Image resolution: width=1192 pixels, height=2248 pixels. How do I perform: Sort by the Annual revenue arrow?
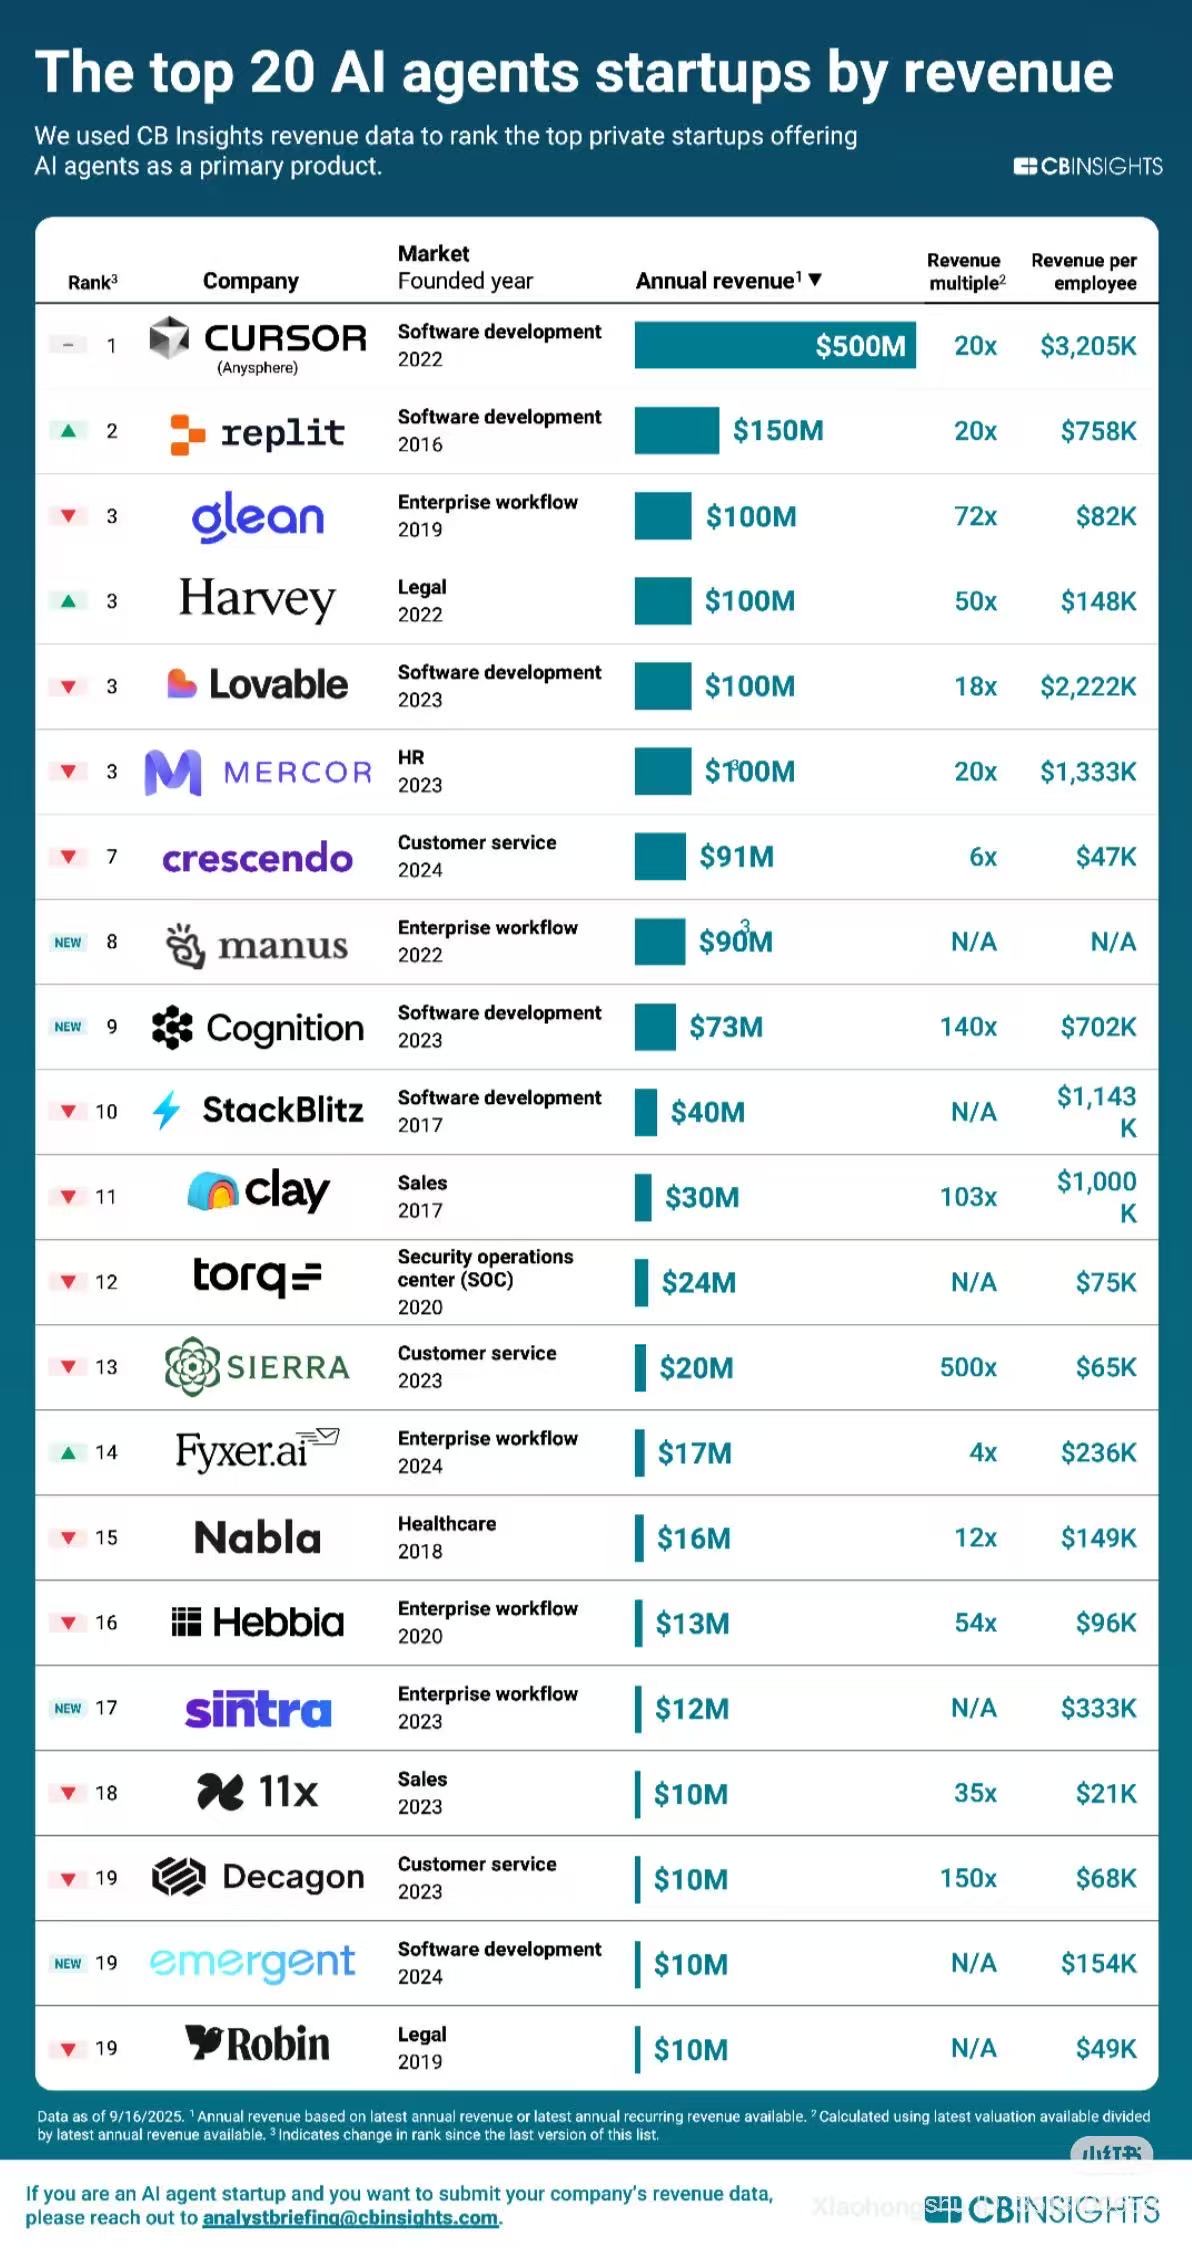tap(815, 280)
